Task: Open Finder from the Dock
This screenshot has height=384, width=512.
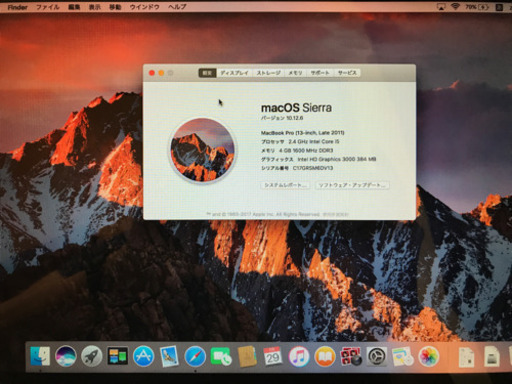Action: [40, 356]
